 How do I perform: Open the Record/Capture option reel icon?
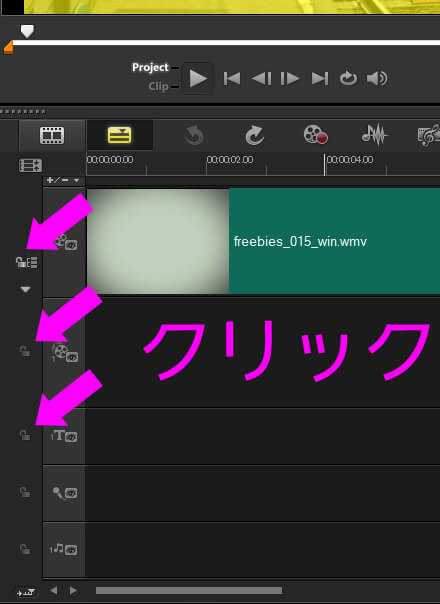(x=315, y=135)
